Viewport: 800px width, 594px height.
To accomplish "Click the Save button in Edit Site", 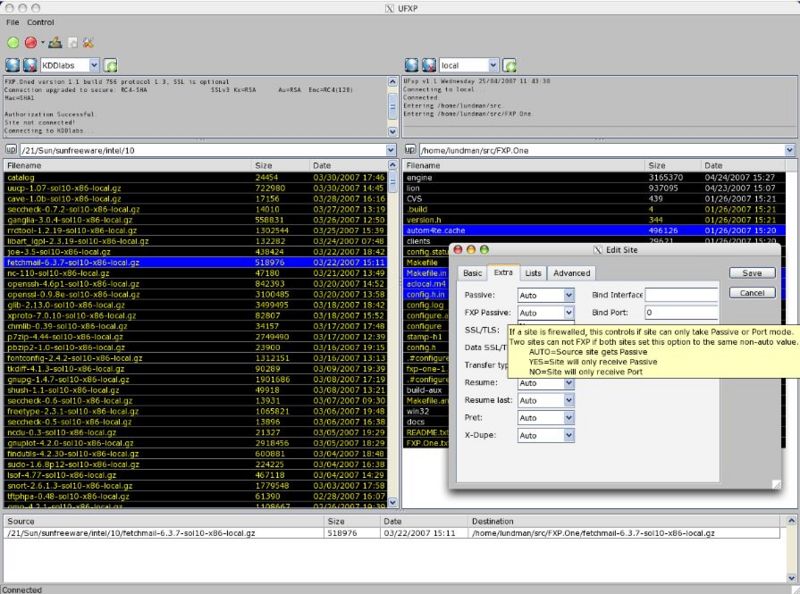I will pos(752,273).
